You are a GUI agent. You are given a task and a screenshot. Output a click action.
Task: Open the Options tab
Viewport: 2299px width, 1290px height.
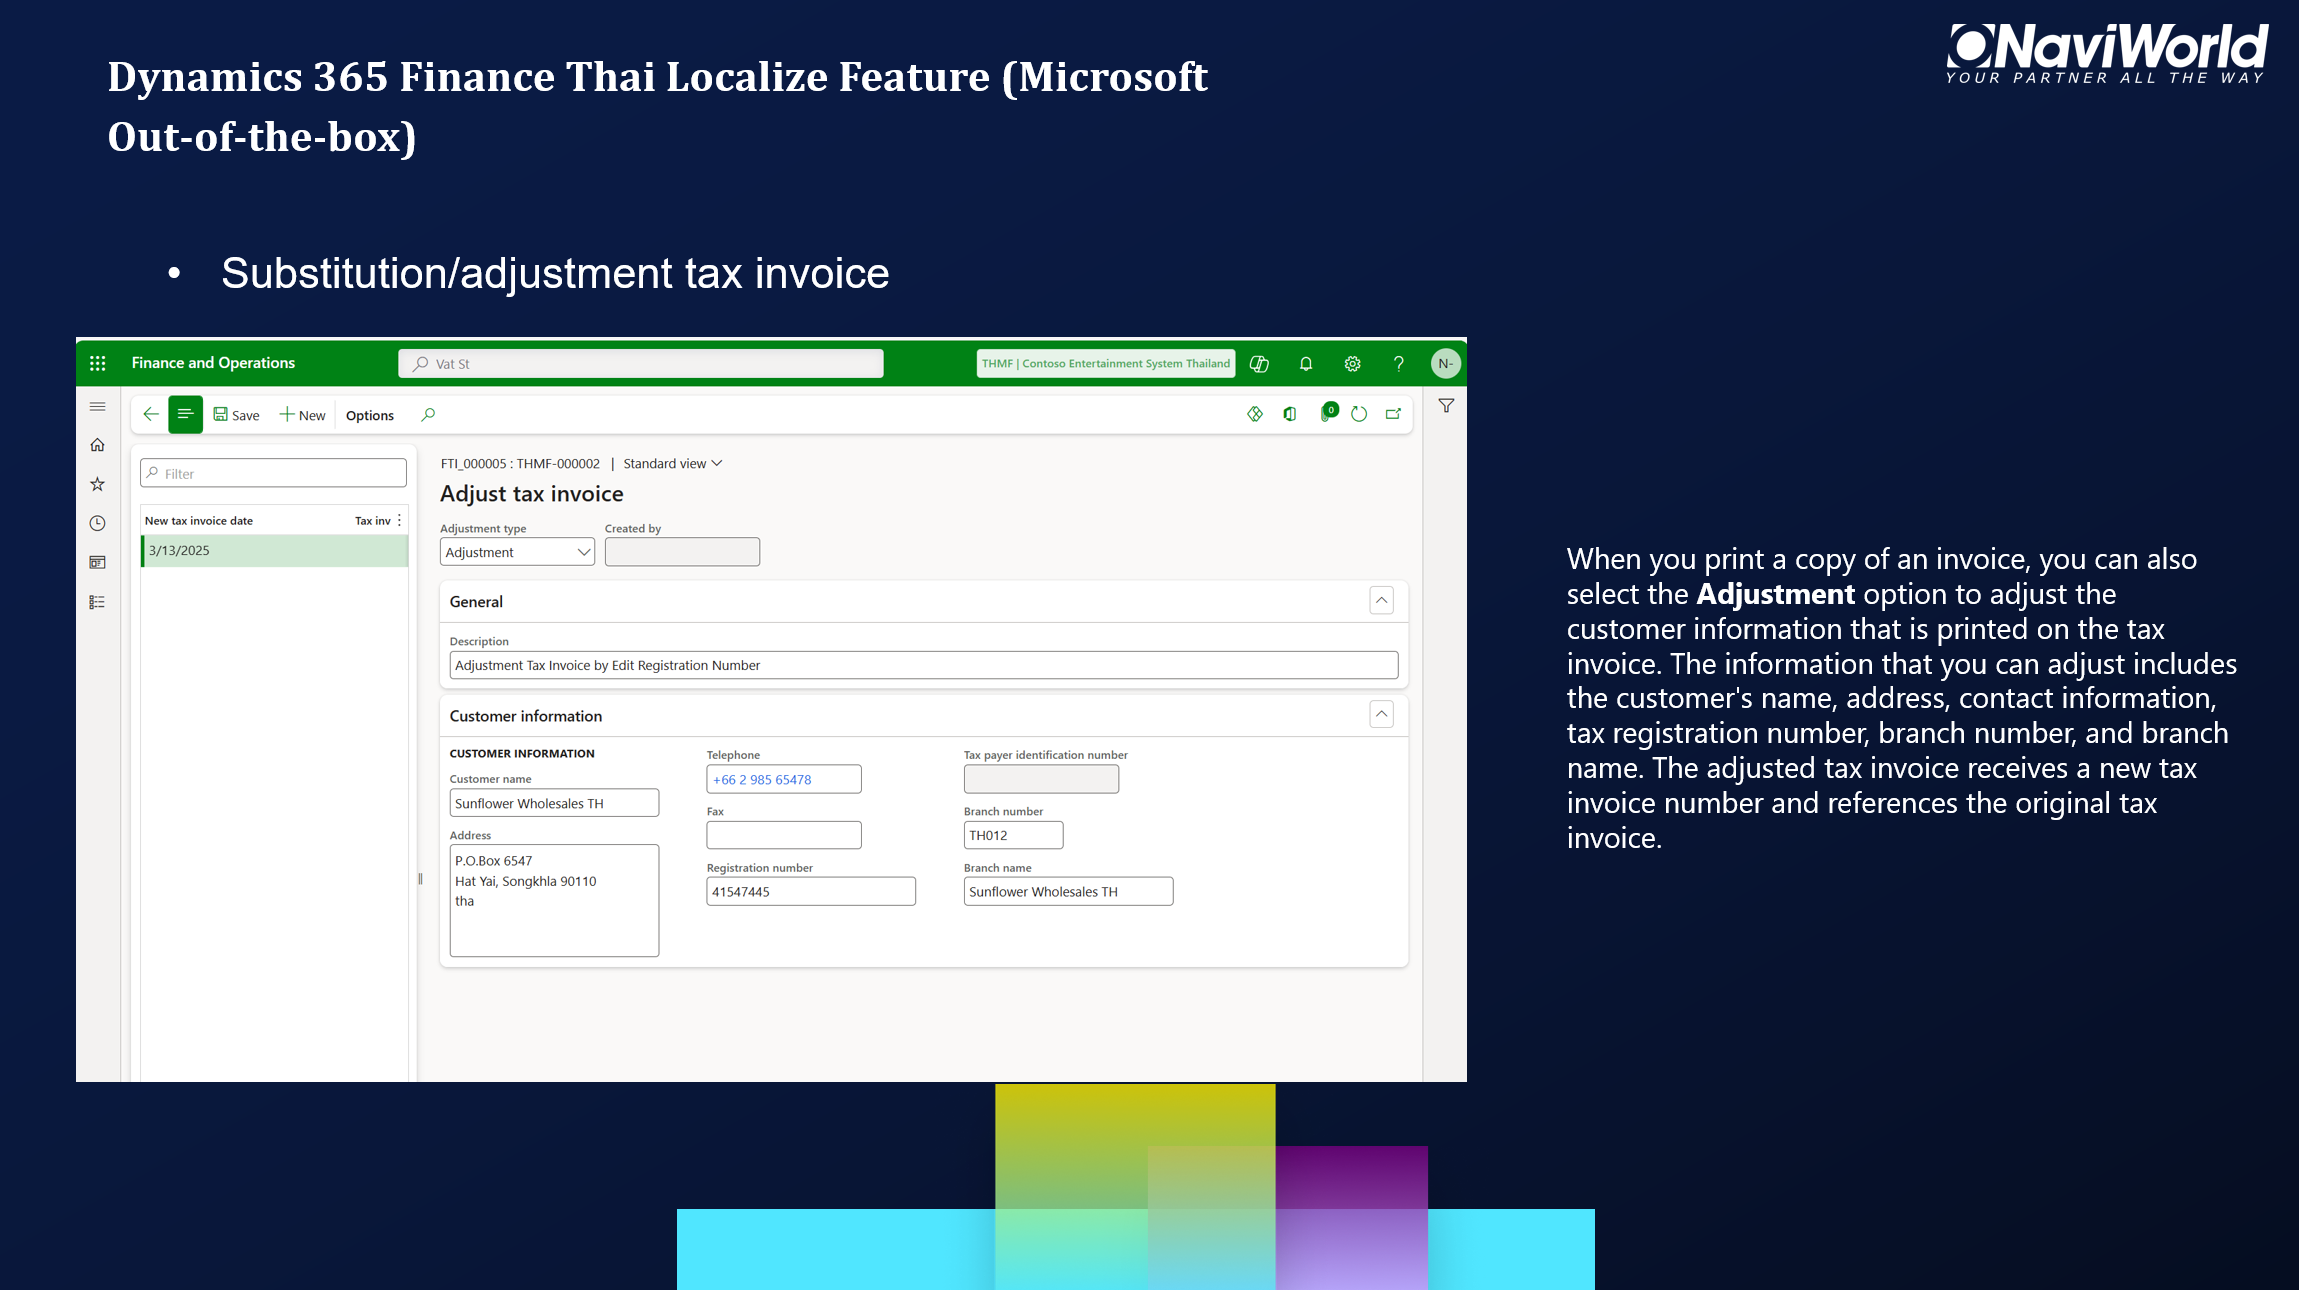coord(370,415)
